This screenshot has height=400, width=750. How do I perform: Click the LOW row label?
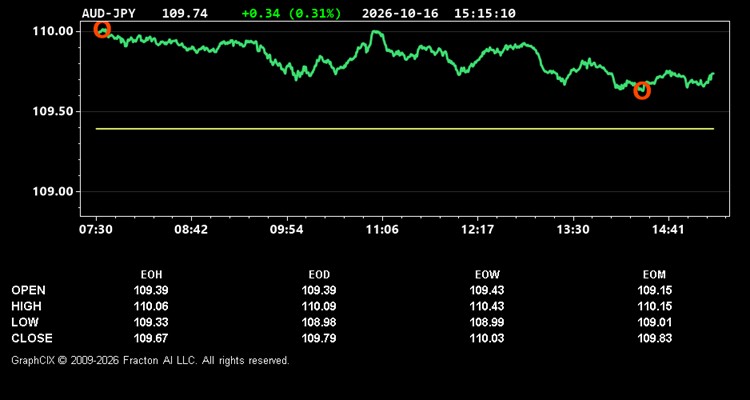[x=25, y=322]
